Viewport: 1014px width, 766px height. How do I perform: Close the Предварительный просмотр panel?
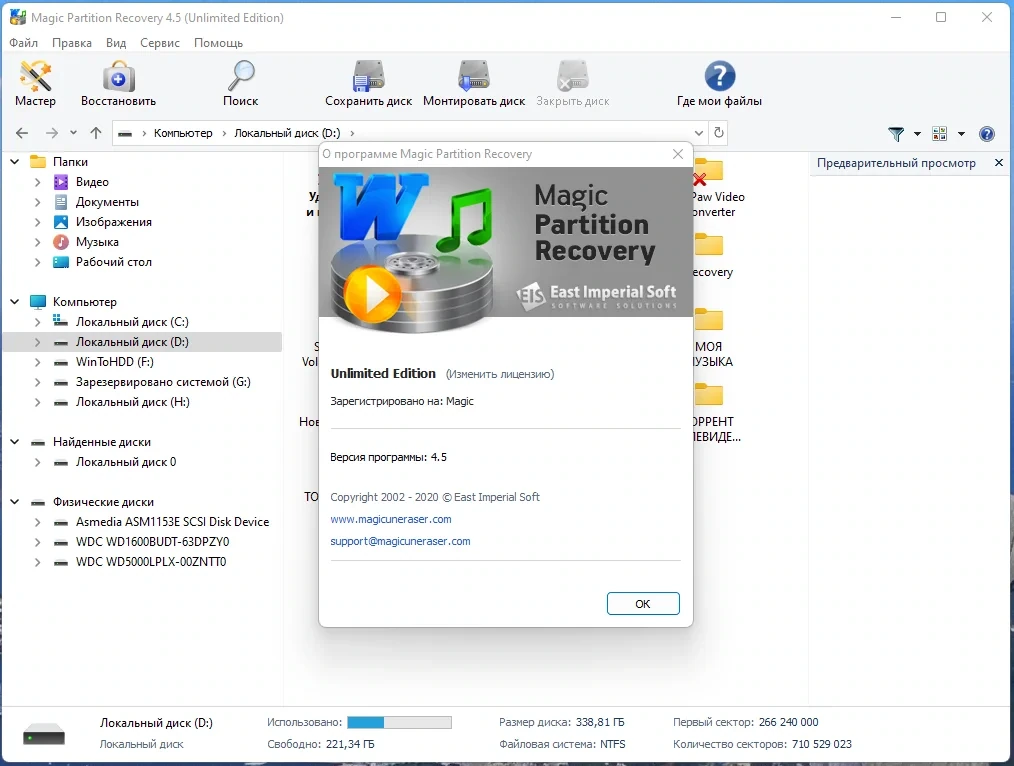998,163
